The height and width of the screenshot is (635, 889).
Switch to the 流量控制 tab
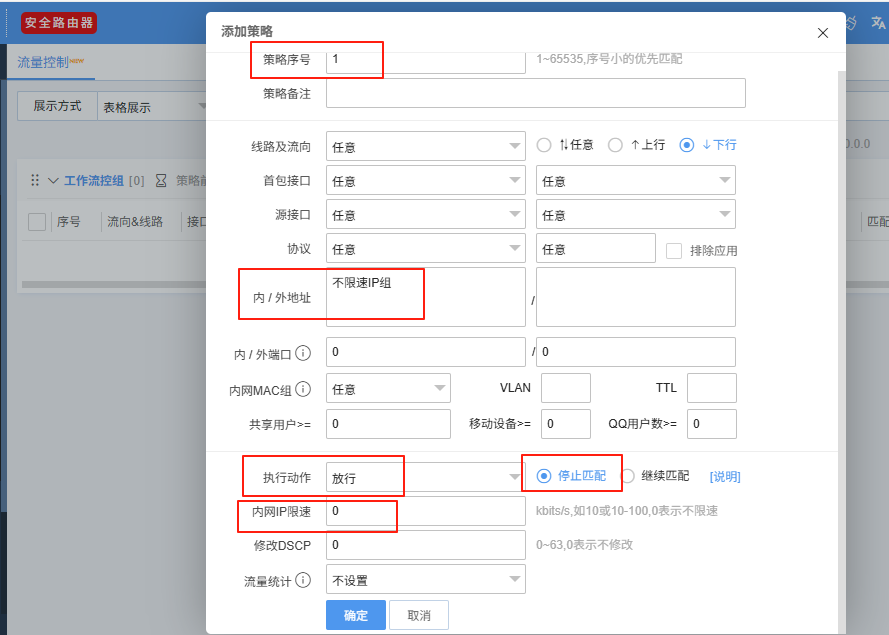point(50,62)
